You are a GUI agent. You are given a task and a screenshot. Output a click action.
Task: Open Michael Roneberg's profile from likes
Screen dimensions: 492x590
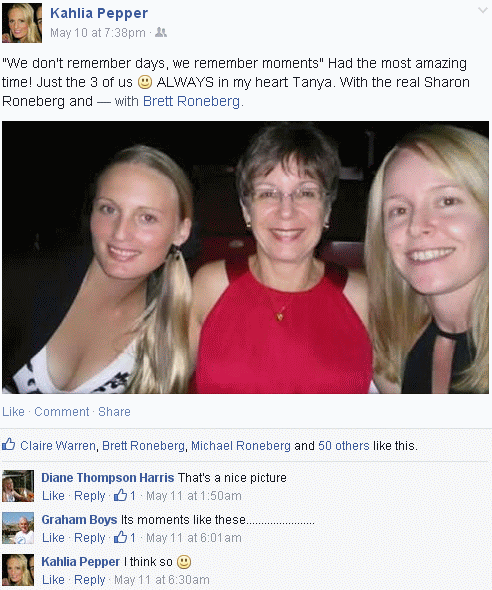[241, 446]
